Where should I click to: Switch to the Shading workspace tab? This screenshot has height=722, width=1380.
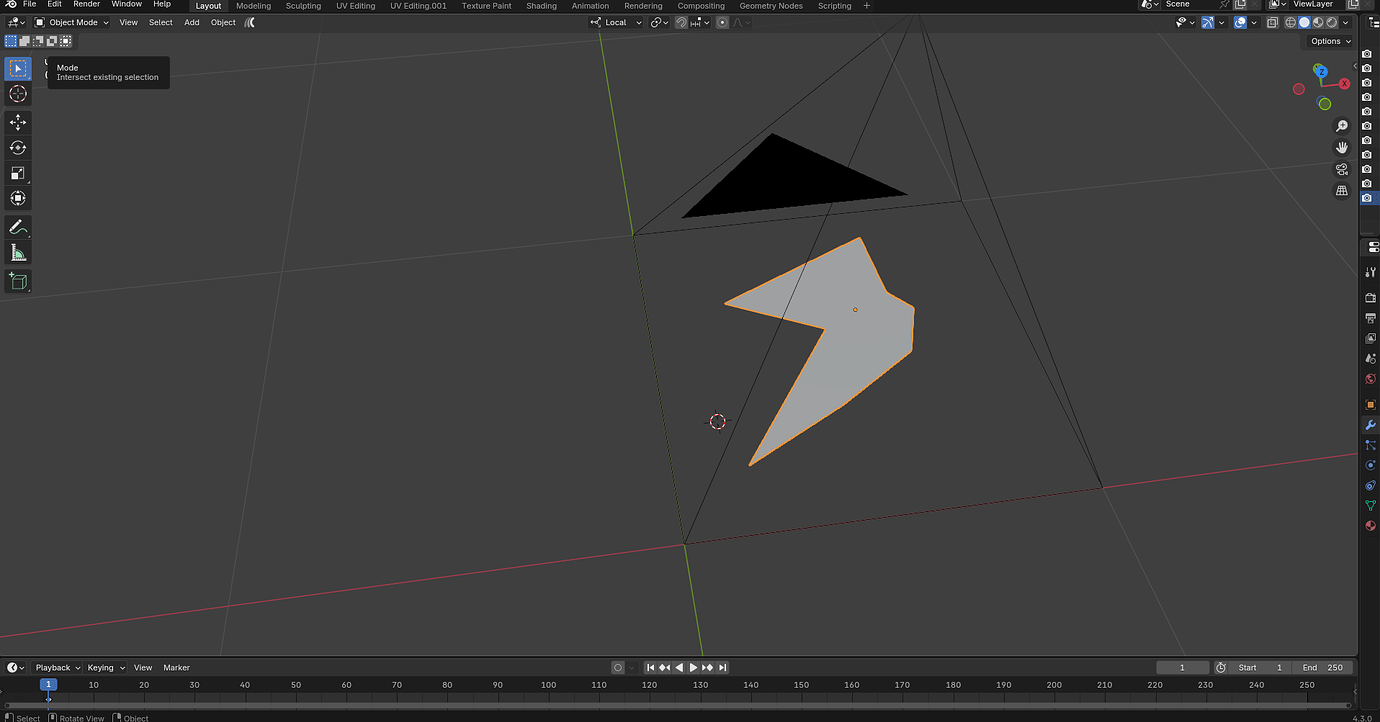(541, 6)
